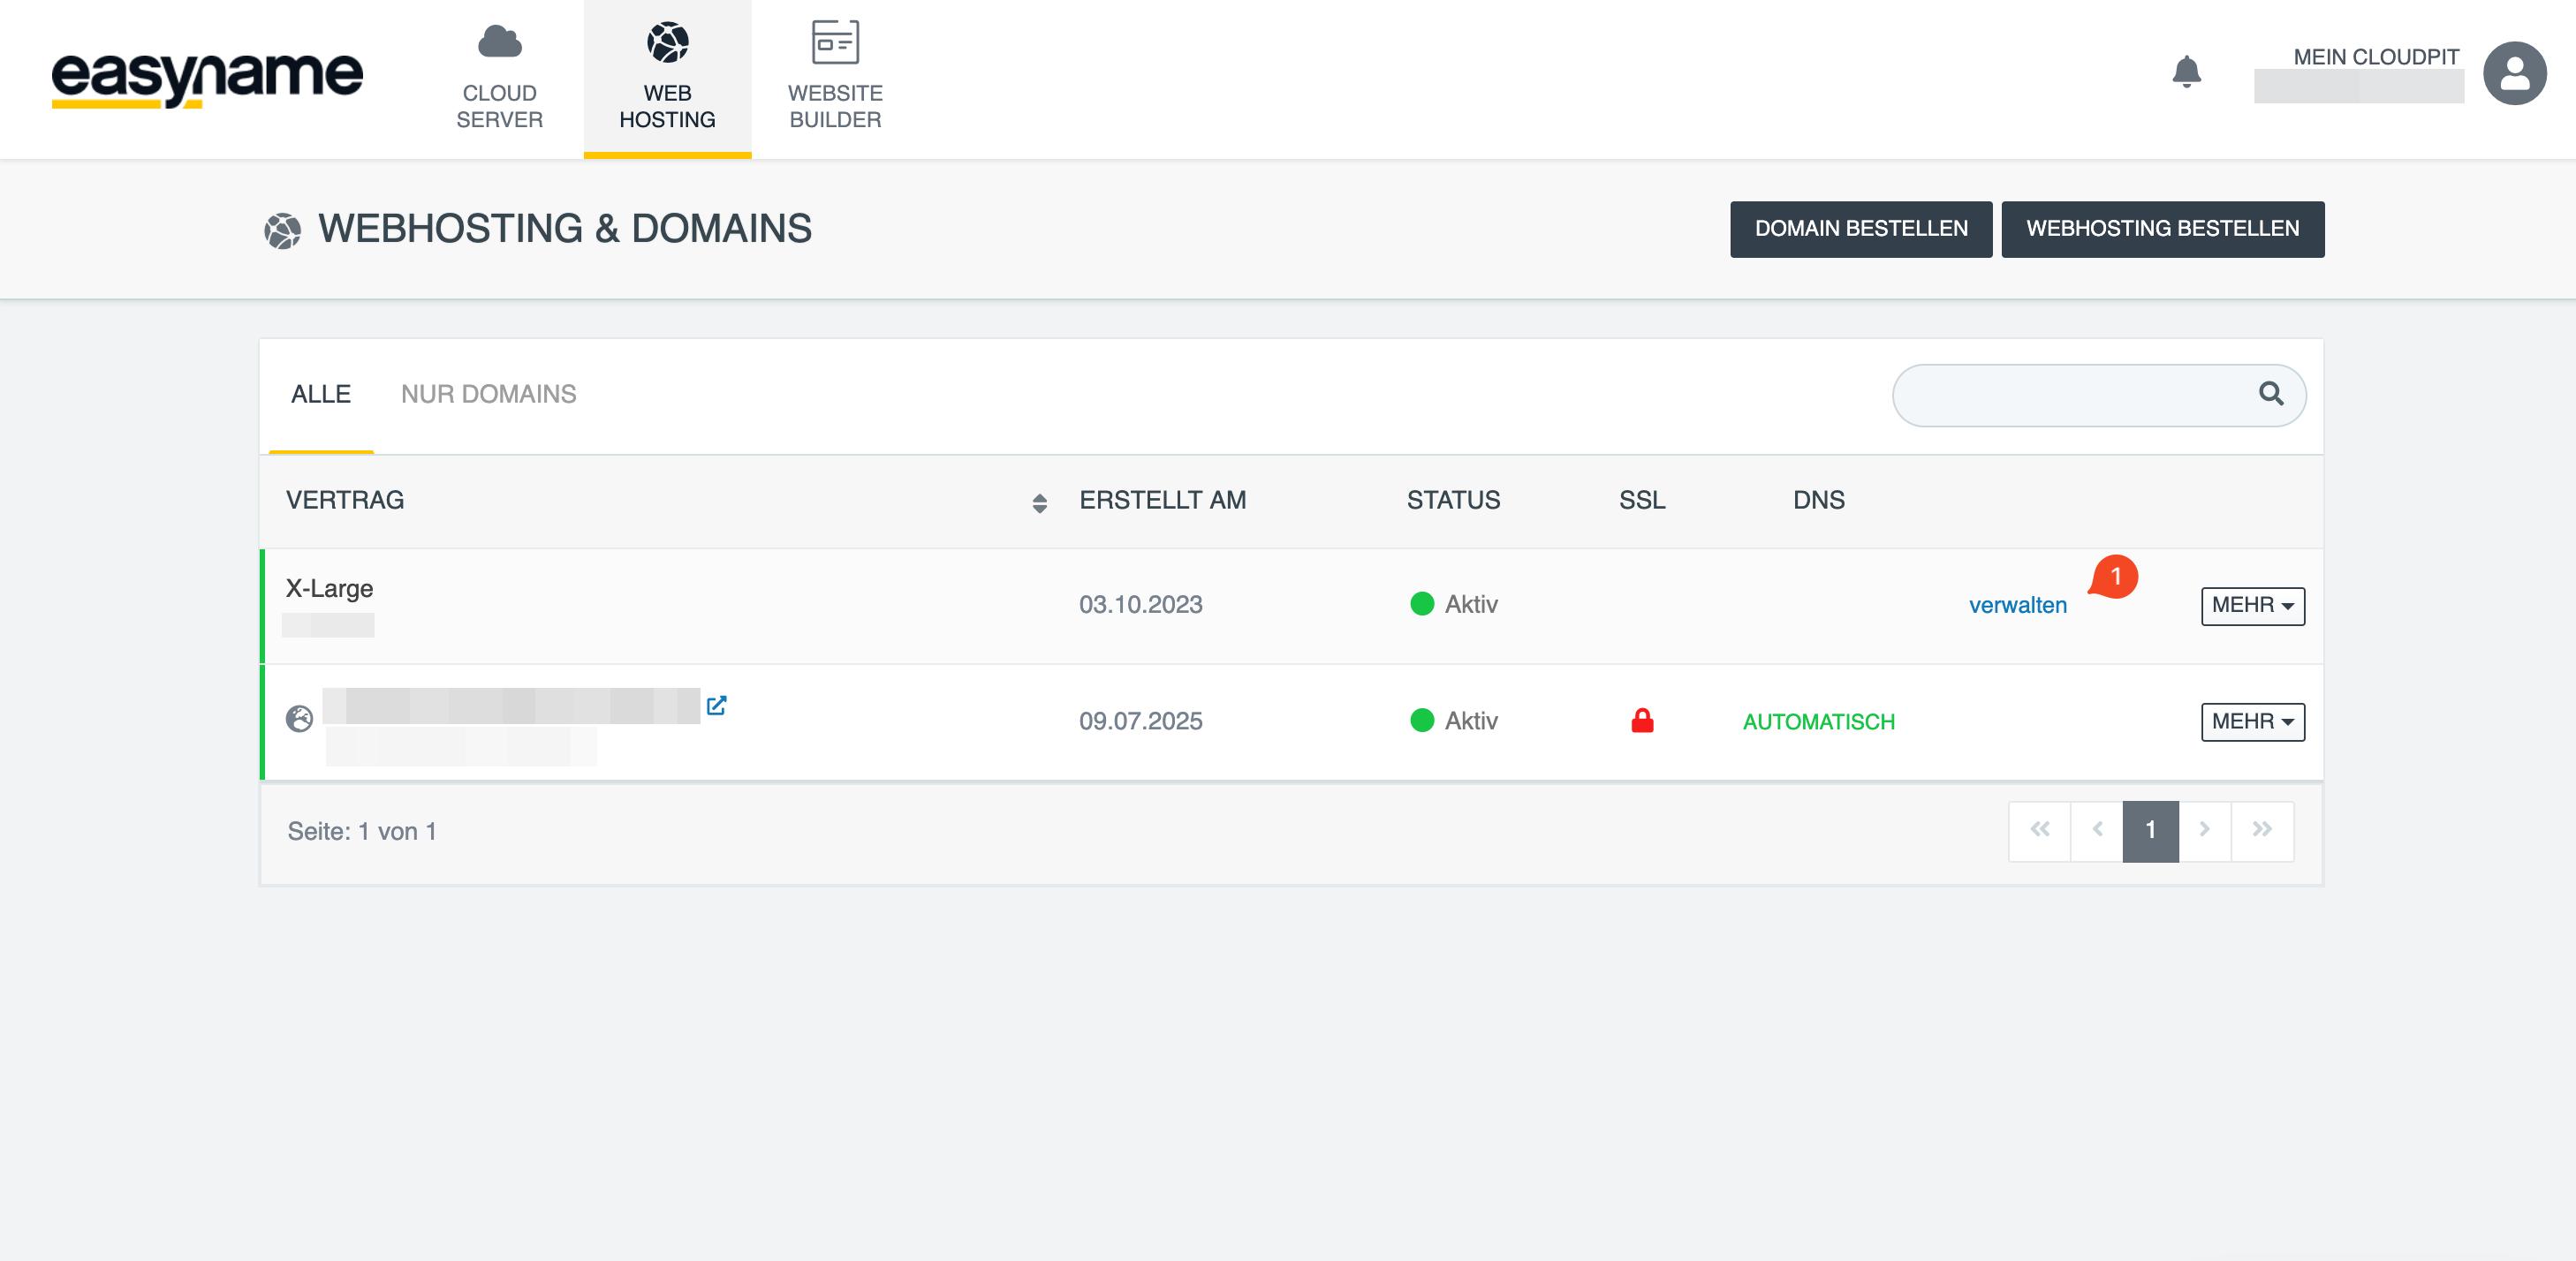Image resolution: width=2576 pixels, height=1261 pixels.
Task: Click the domain globe icon in second row
Action: pyautogui.click(x=299, y=719)
